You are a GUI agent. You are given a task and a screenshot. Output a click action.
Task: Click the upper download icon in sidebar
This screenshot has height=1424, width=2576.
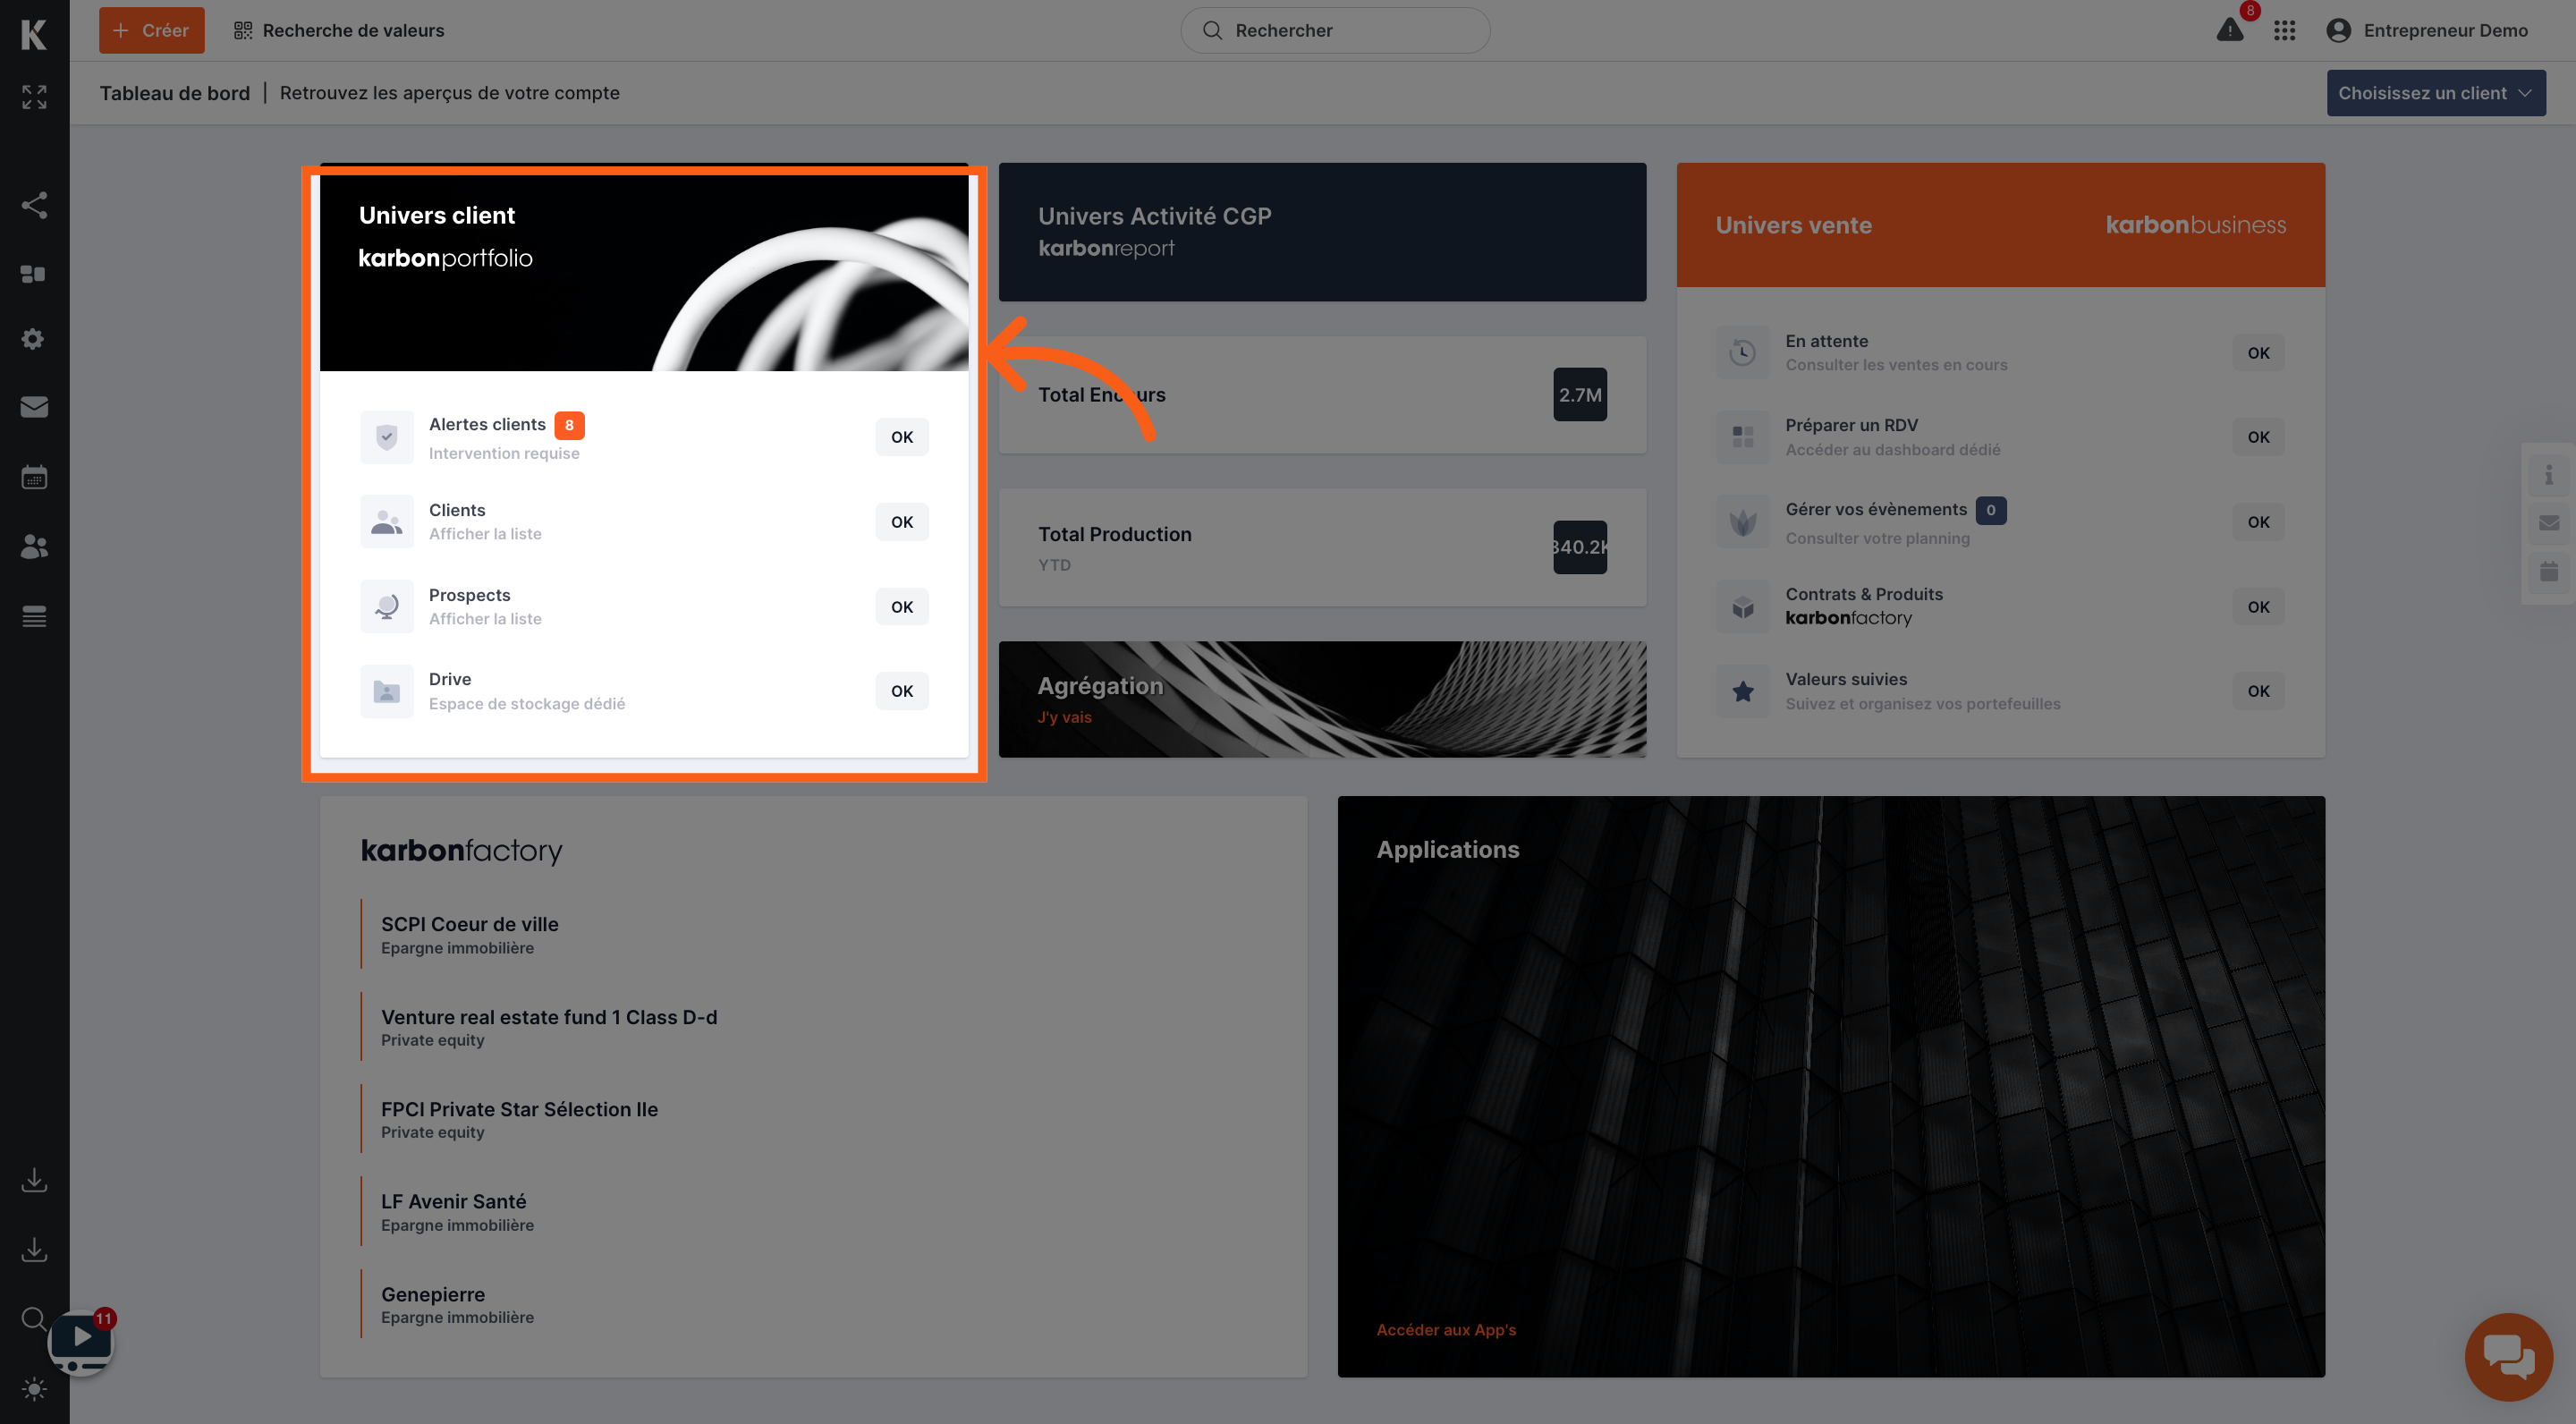point(34,1180)
